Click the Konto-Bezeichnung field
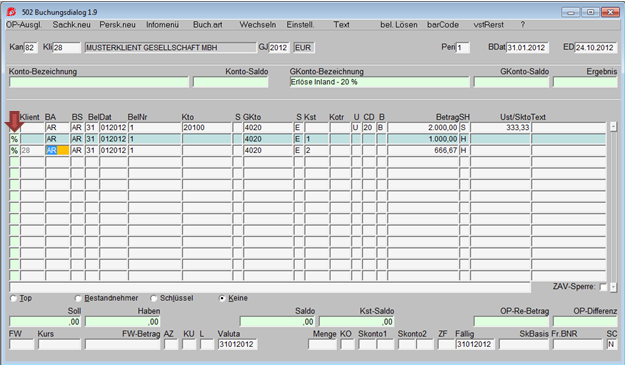This screenshot has height=365, width=625. pyautogui.click(x=98, y=82)
